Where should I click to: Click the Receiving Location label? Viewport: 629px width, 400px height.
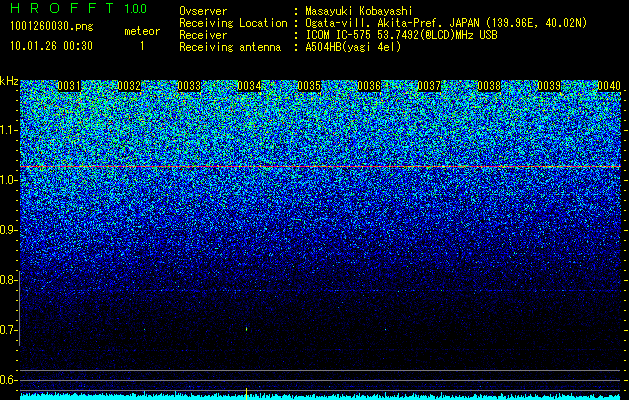click(x=233, y=23)
